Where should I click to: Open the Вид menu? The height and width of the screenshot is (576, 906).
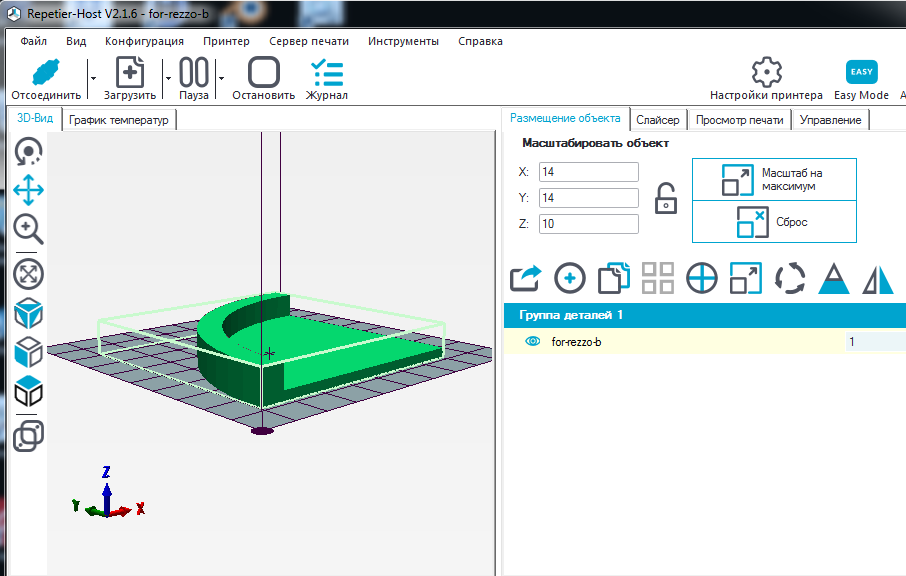76,41
